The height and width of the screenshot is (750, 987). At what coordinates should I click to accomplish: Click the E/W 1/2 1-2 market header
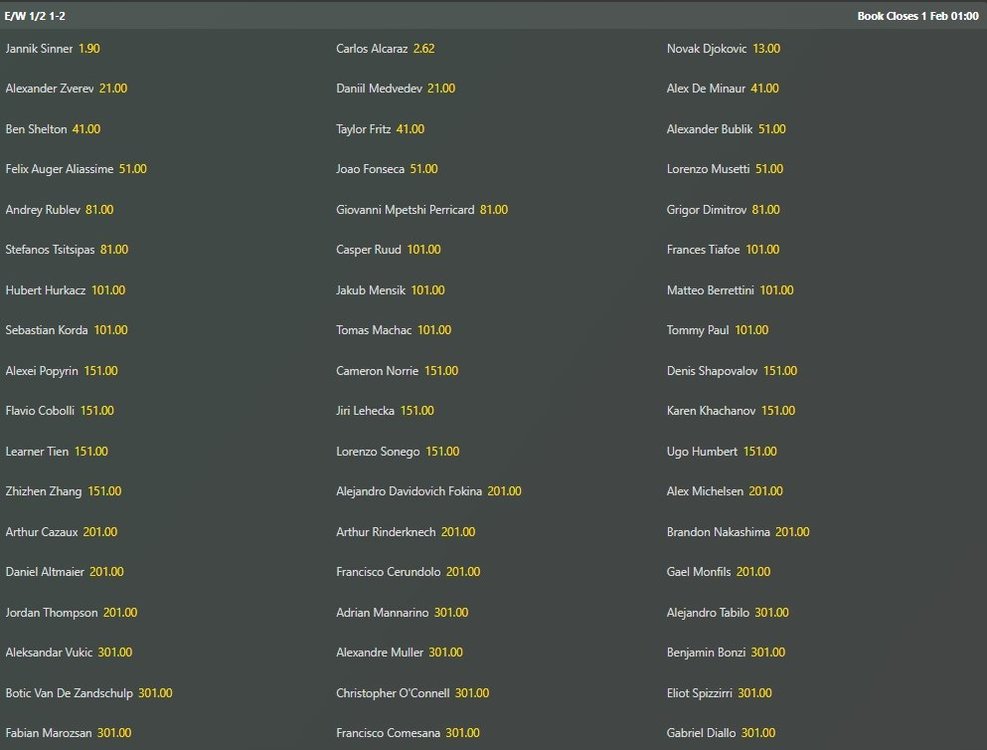tap(36, 16)
